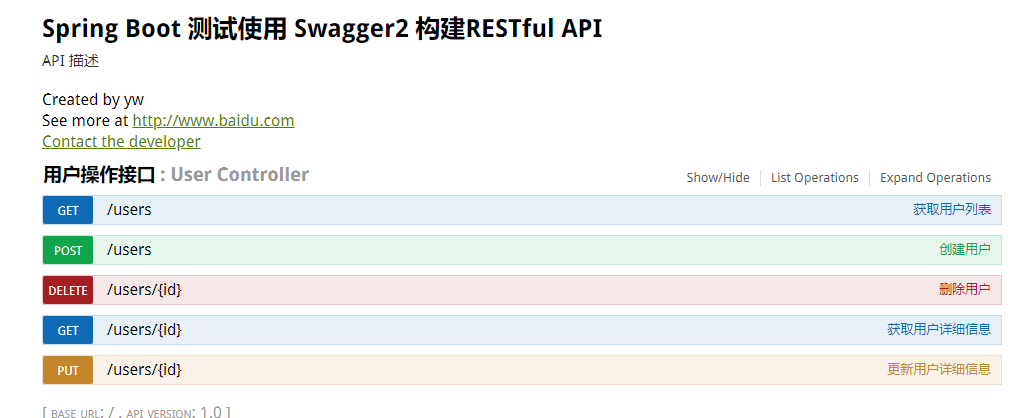Open the http://www.baidu.com link
1019x418 pixels.
[213, 120]
